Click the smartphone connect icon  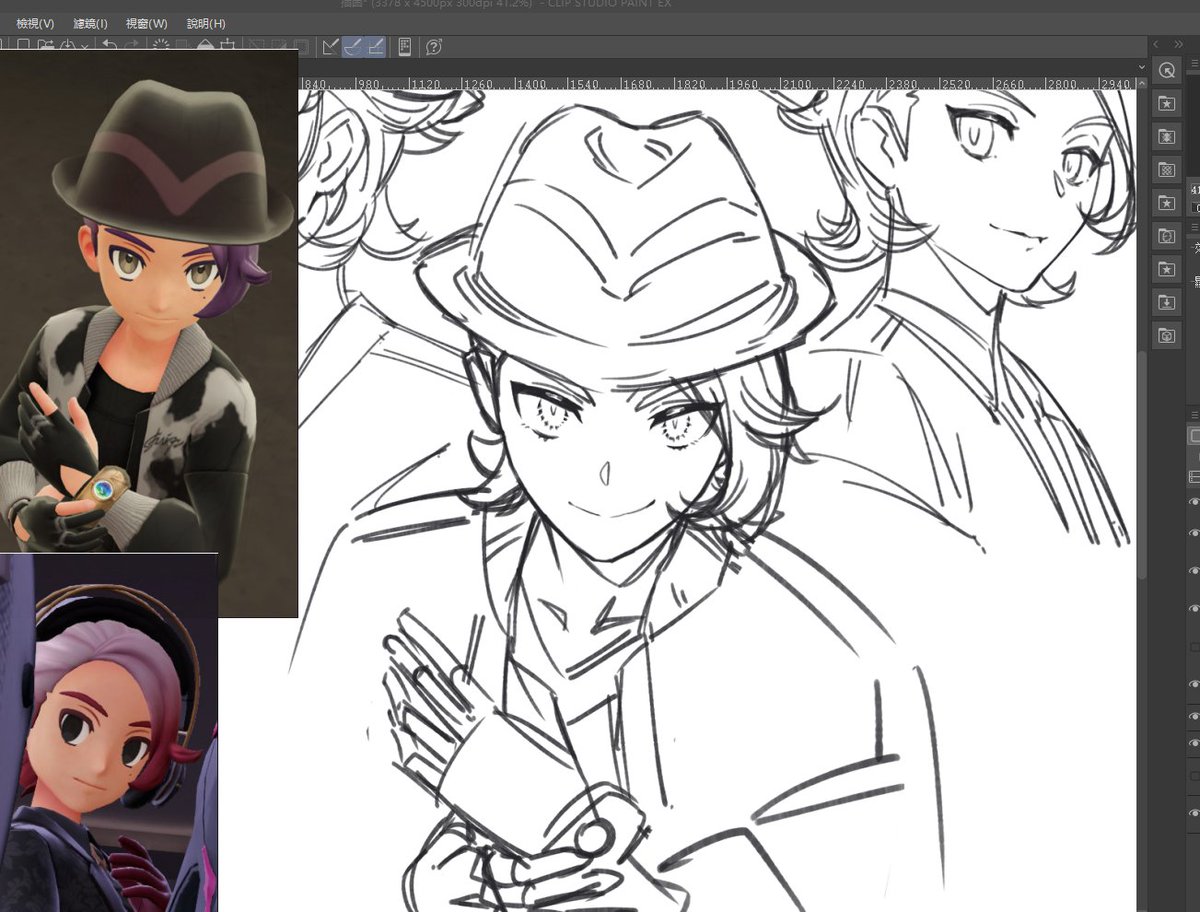click(x=403, y=46)
